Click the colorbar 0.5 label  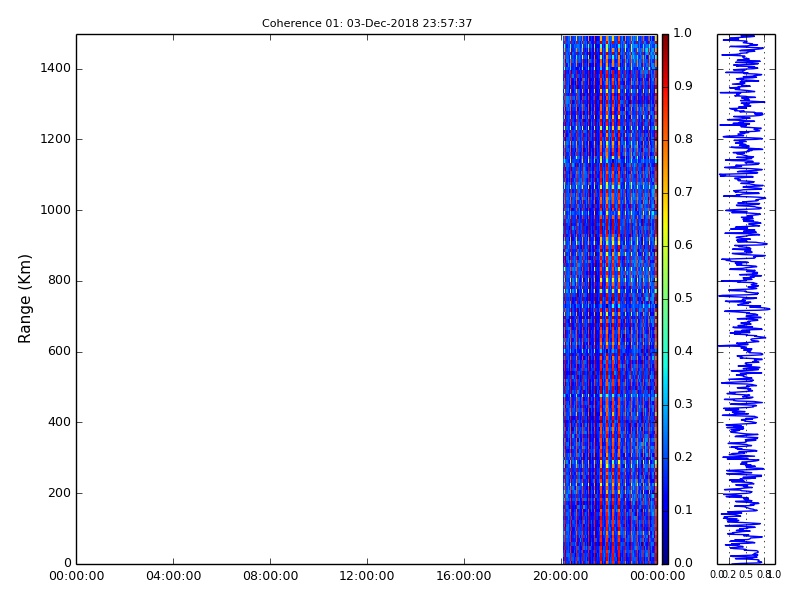coord(683,298)
